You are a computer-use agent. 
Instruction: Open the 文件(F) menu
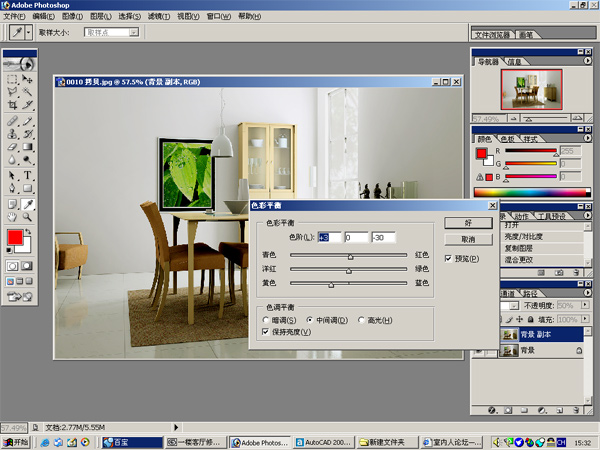pyautogui.click(x=14, y=16)
